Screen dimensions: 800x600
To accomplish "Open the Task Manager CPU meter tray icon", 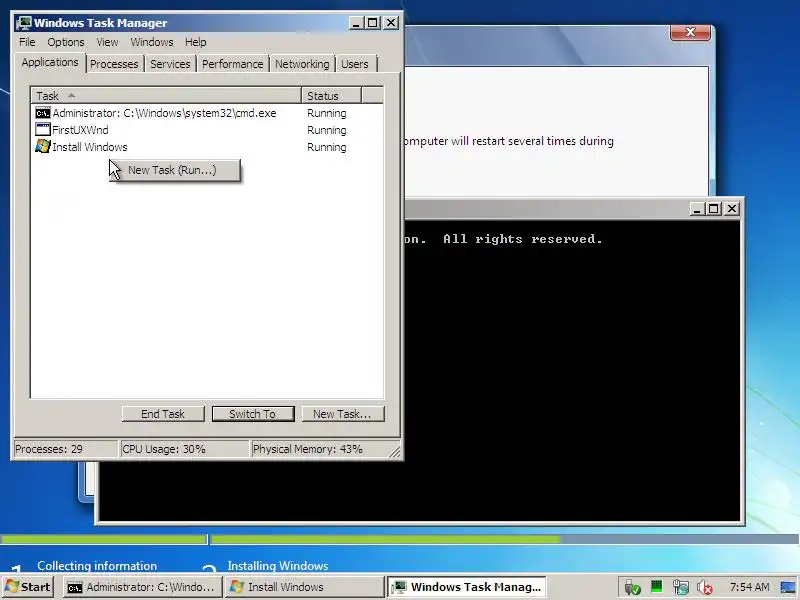I will 657,587.
